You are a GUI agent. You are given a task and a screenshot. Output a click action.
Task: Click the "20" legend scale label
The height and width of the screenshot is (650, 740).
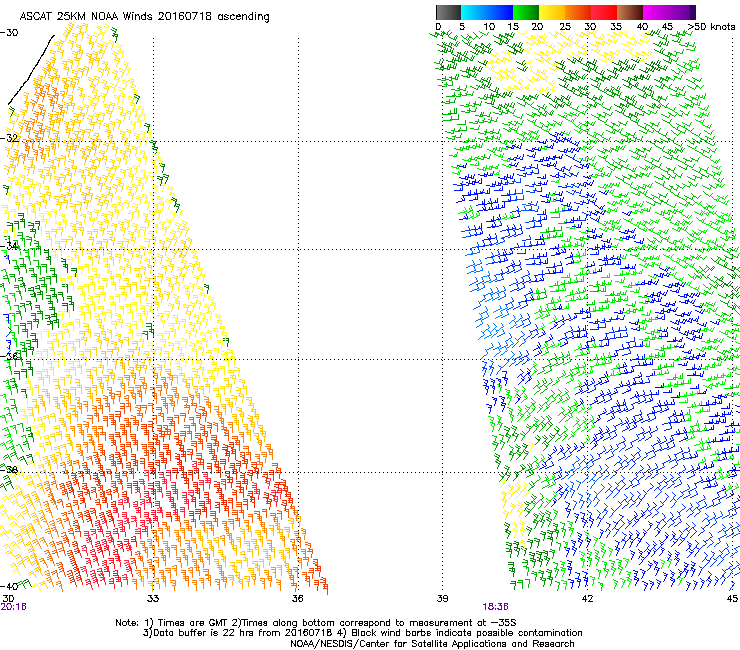click(538, 27)
